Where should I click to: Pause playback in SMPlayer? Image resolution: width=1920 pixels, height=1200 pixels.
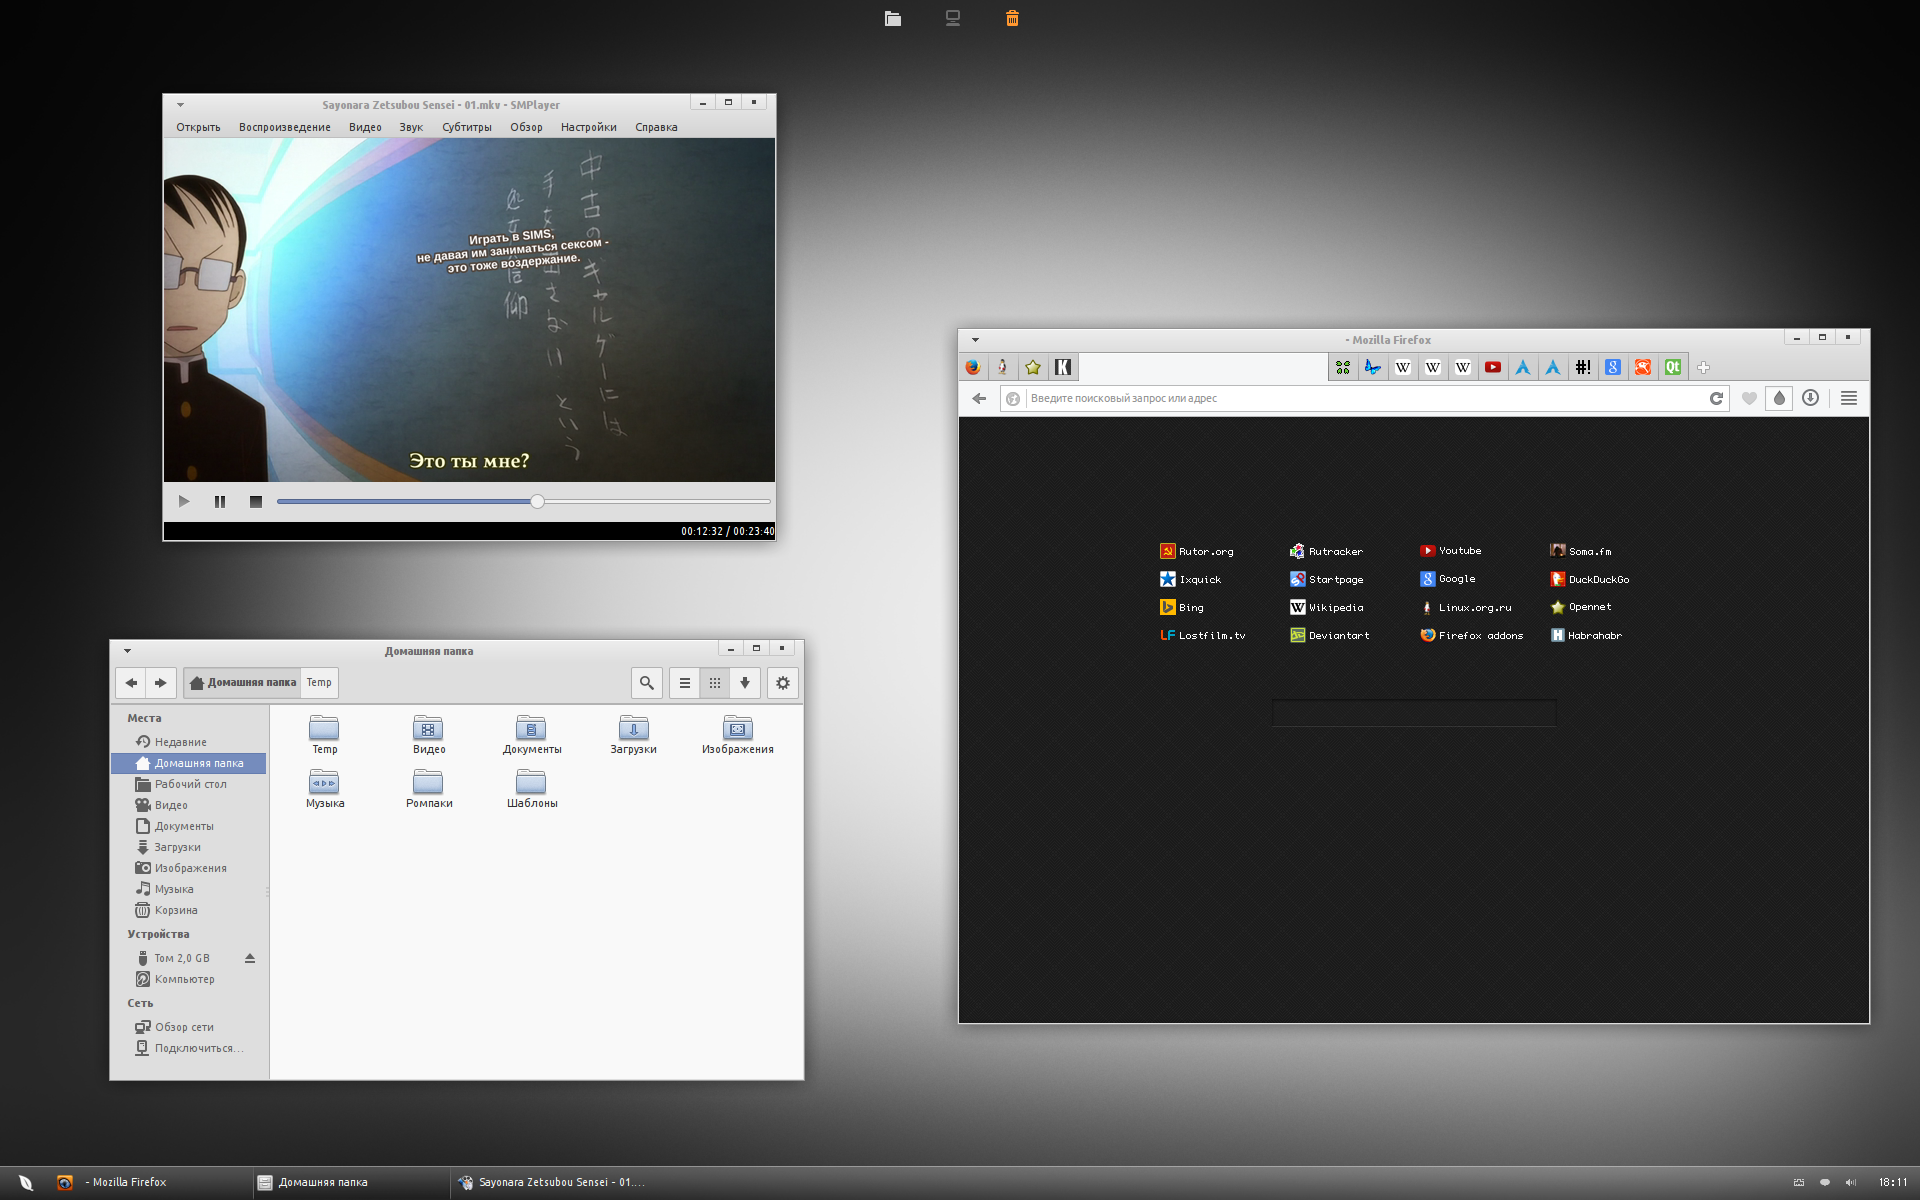(x=220, y=501)
